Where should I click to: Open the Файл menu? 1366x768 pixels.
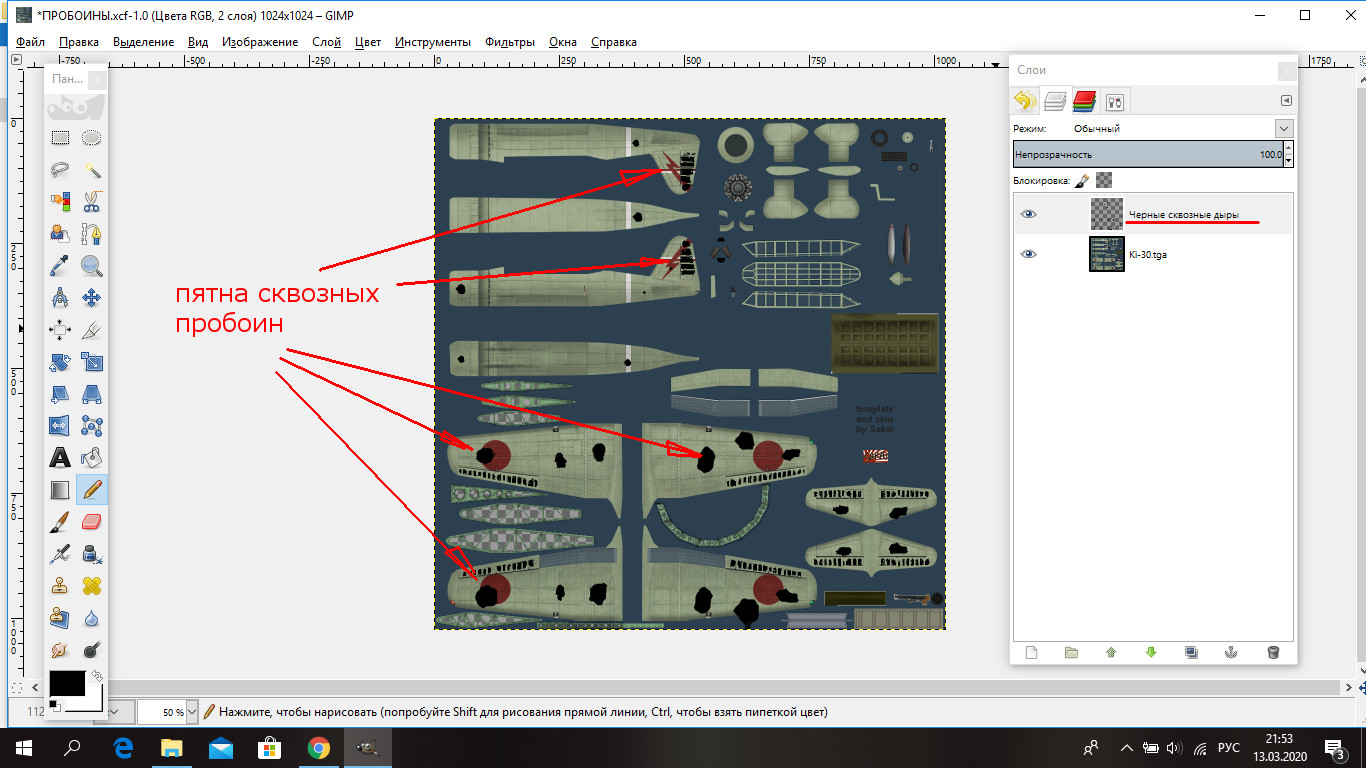point(30,42)
